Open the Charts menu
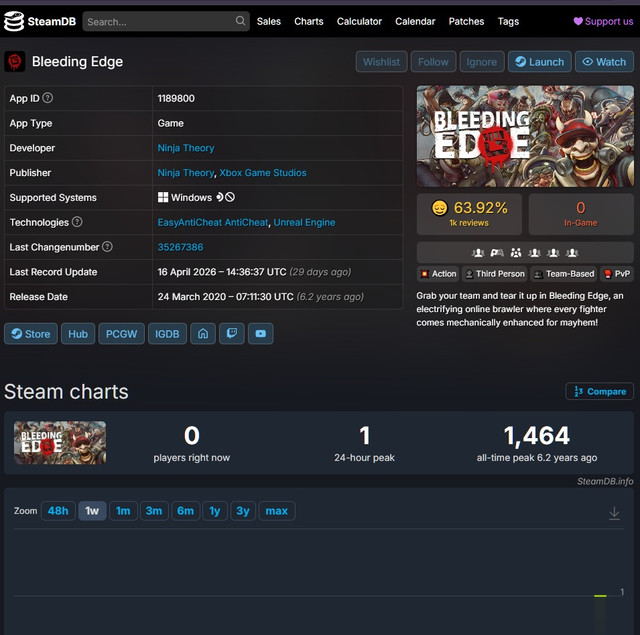640x635 pixels. pos(309,21)
